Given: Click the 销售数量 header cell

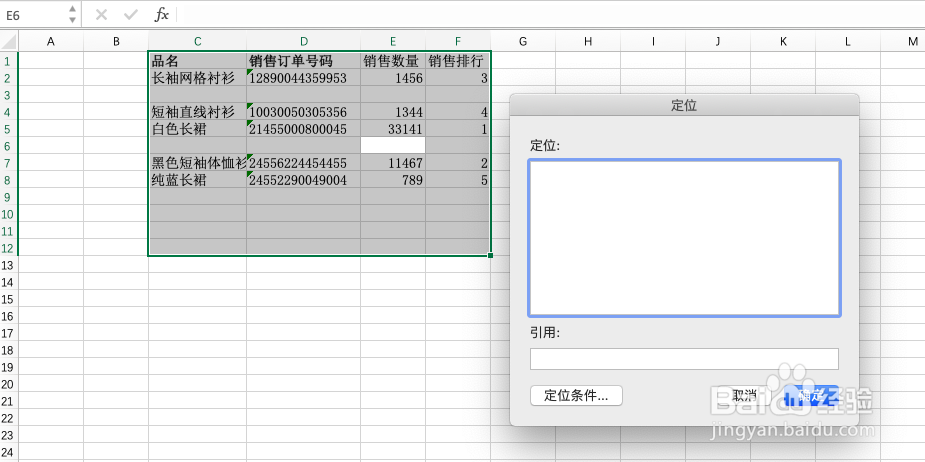Looking at the screenshot, I should click(393, 61).
